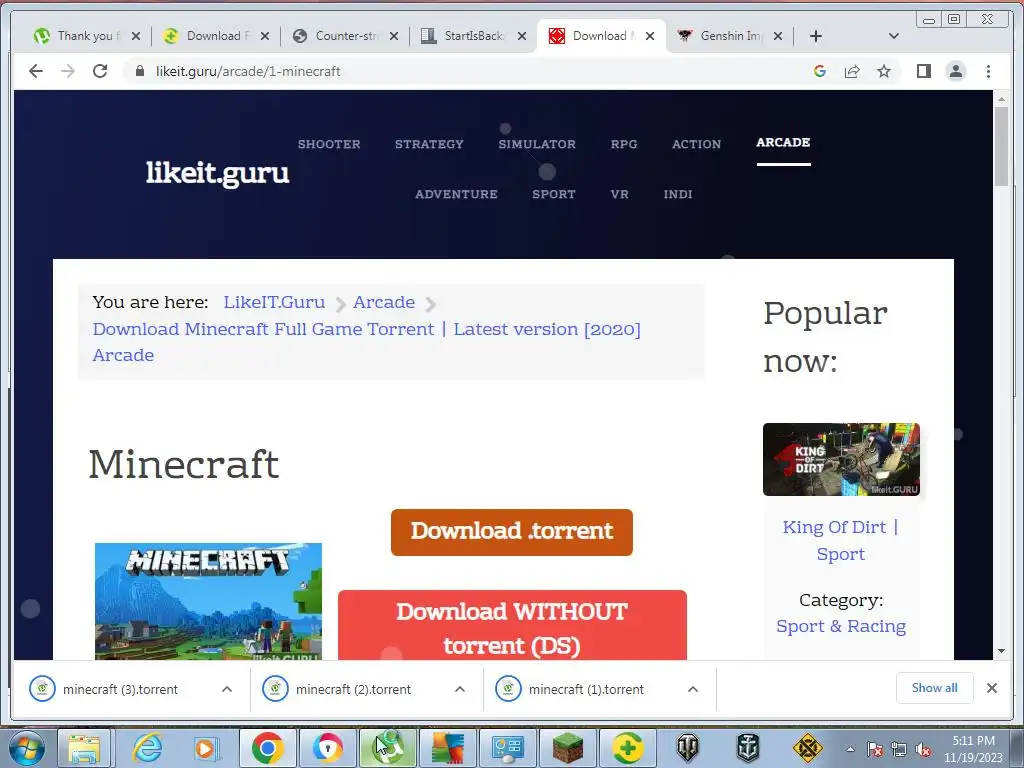Reload the current page
This screenshot has width=1024, height=768.
[100, 71]
